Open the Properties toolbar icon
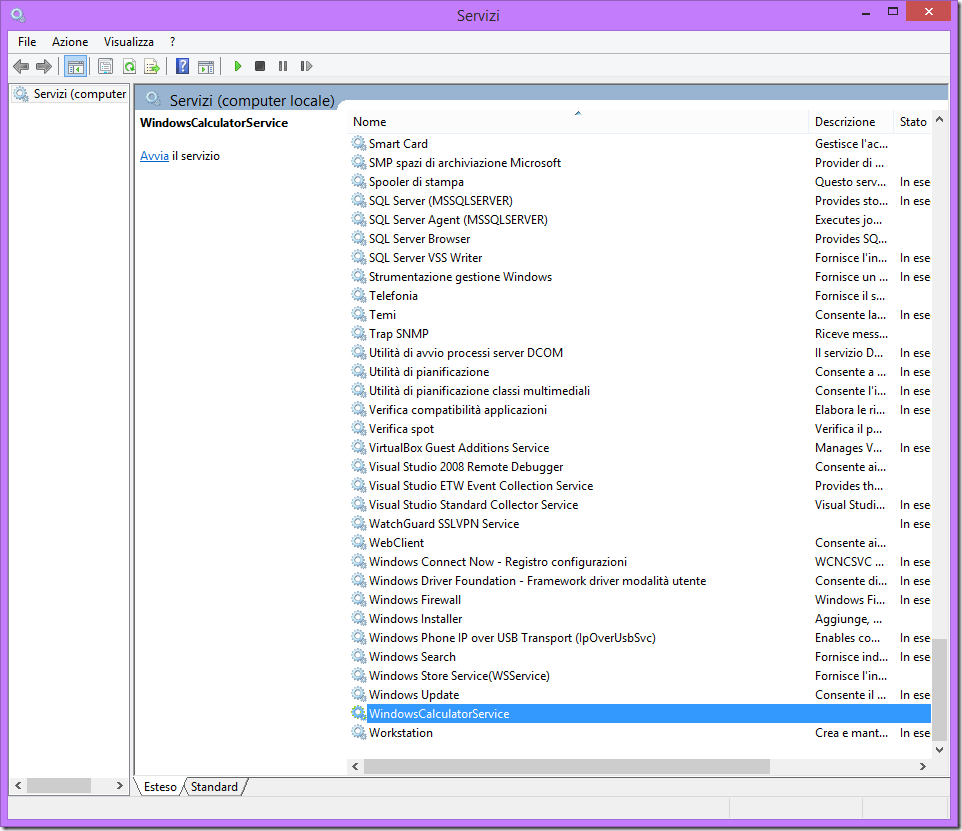The height and width of the screenshot is (831, 962). tap(105, 67)
